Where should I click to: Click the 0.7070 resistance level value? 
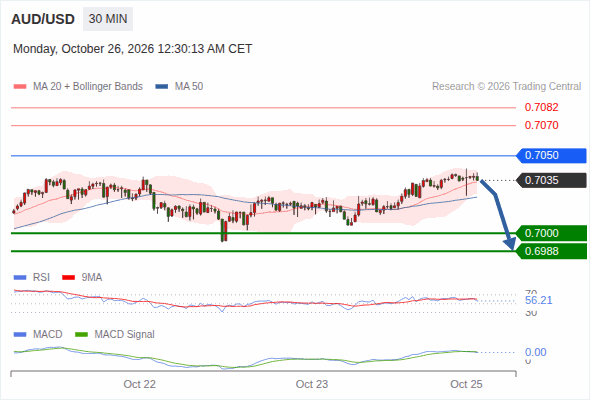(x=541, y=125)
